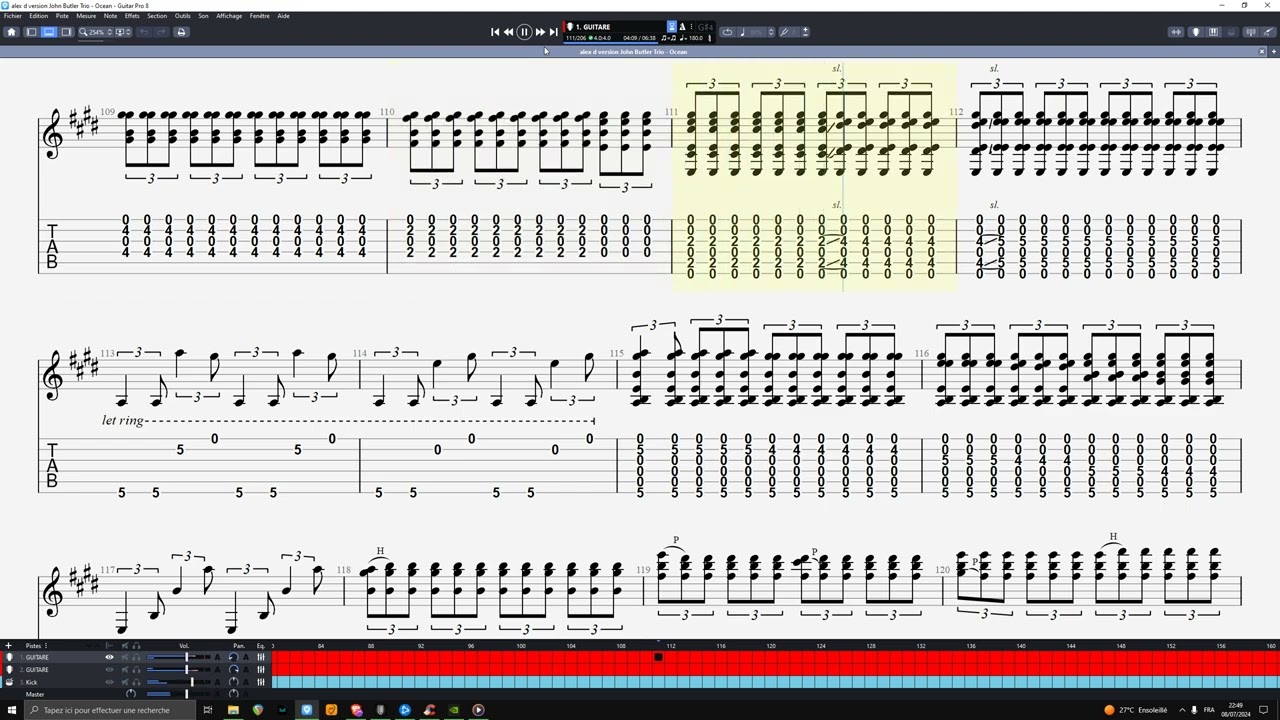This screenshot has height=720, width=1280.
Task: Fast forward to the next bar
Action: (x=540, y=32)
